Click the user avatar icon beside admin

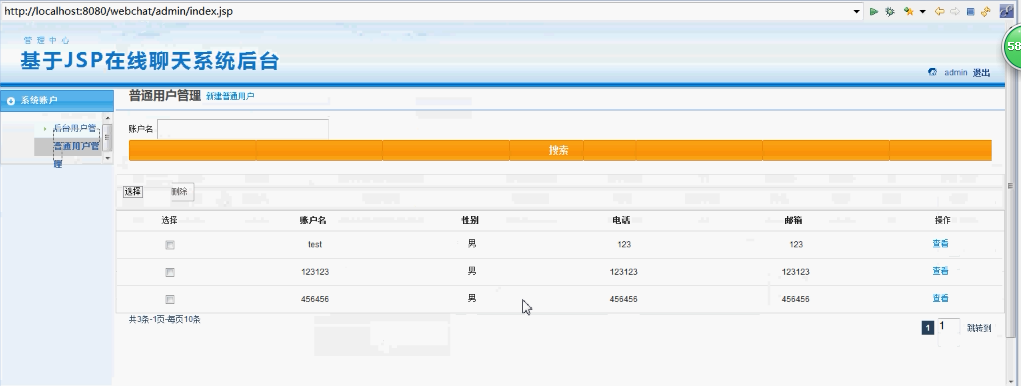tap(932, 72)
